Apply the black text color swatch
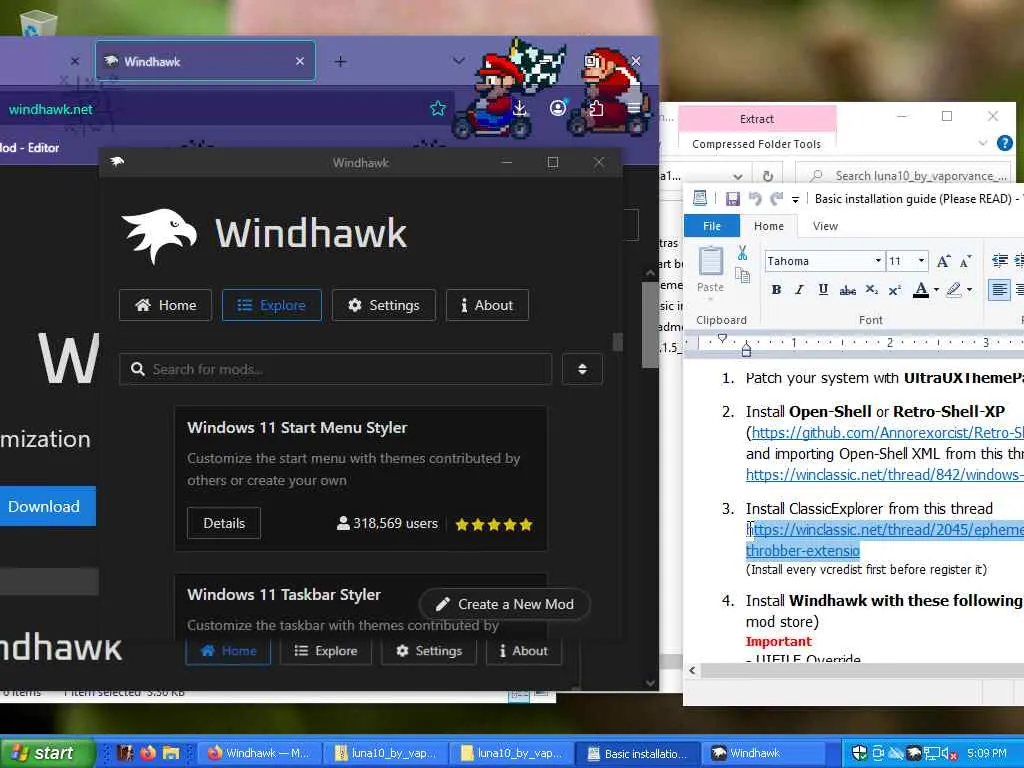This screenshot has height=768, width=1024. 921,289
